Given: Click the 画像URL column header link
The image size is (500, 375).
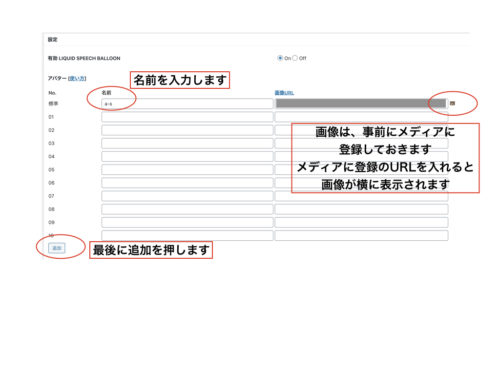Looking at the screenshot, I should click(x=284, y=93).
